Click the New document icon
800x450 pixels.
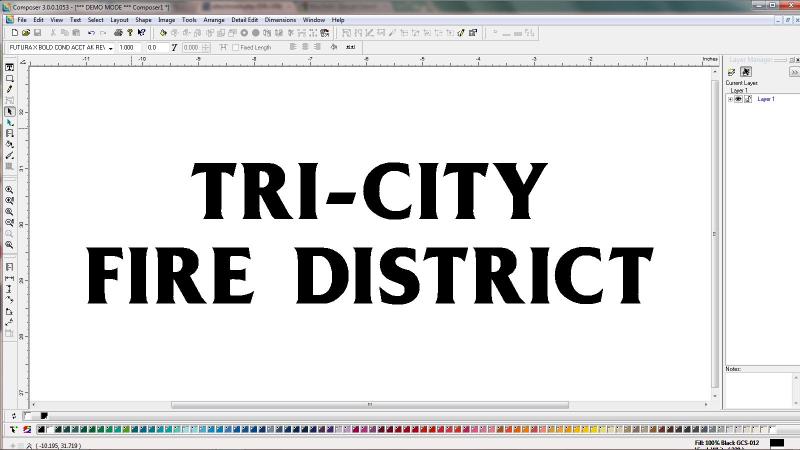pyautogui.click(x=15, y=33)
